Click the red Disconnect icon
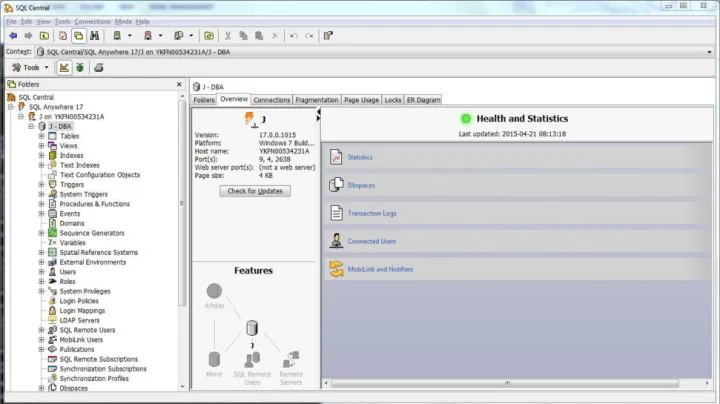This screenshot has width=720, height=404. click(x=147, y=36)
